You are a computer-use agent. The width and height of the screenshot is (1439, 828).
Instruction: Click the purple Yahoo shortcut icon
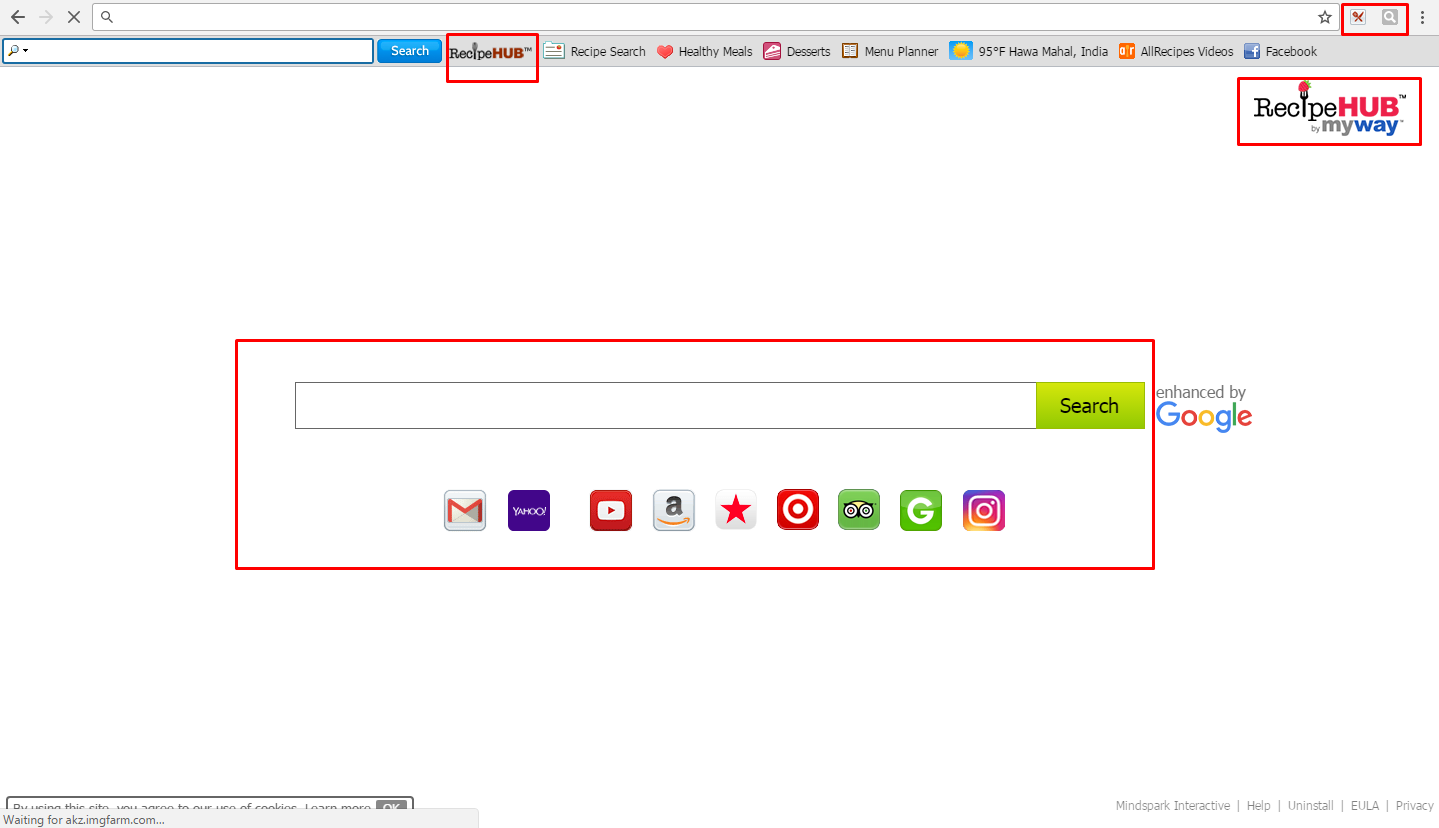coord(529,511)
